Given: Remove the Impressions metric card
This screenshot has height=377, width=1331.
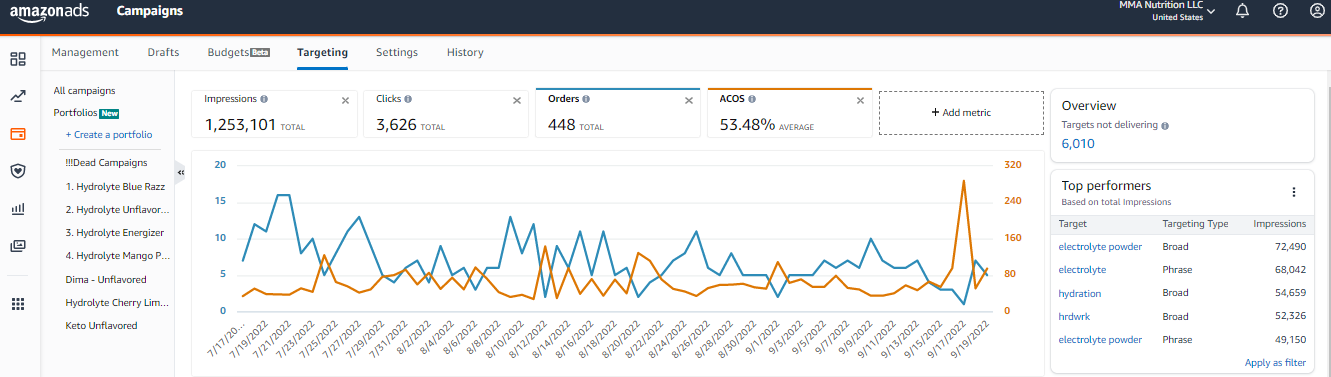Looking at the screenshot, I should point(345,100).
